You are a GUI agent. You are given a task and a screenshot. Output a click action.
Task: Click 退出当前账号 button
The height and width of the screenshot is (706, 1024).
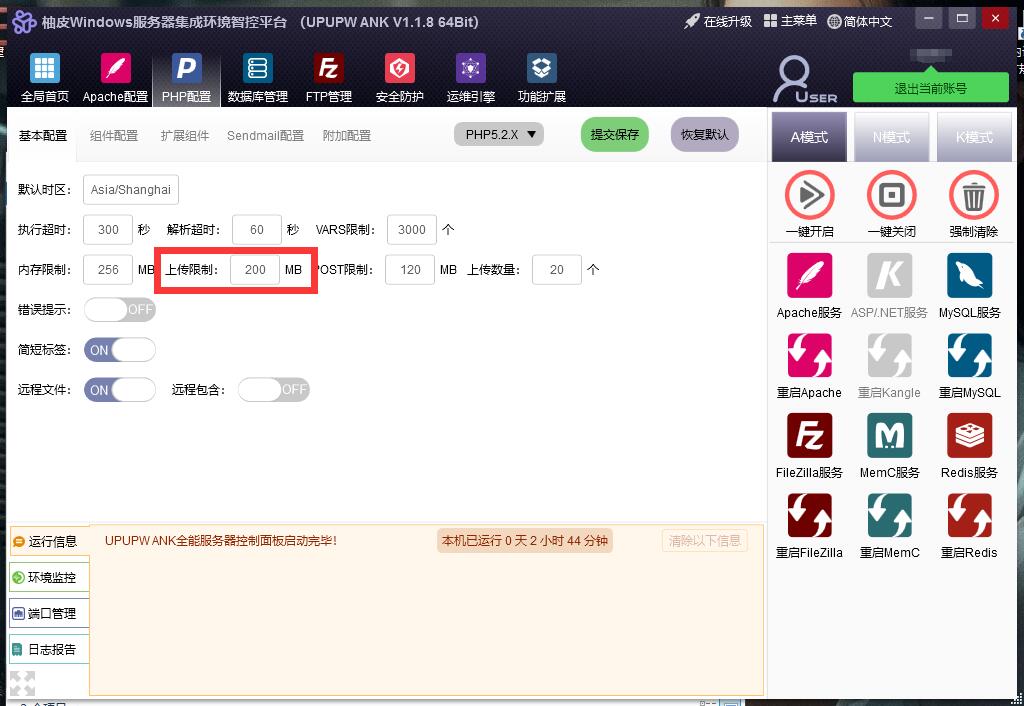(x=931, y=88)
